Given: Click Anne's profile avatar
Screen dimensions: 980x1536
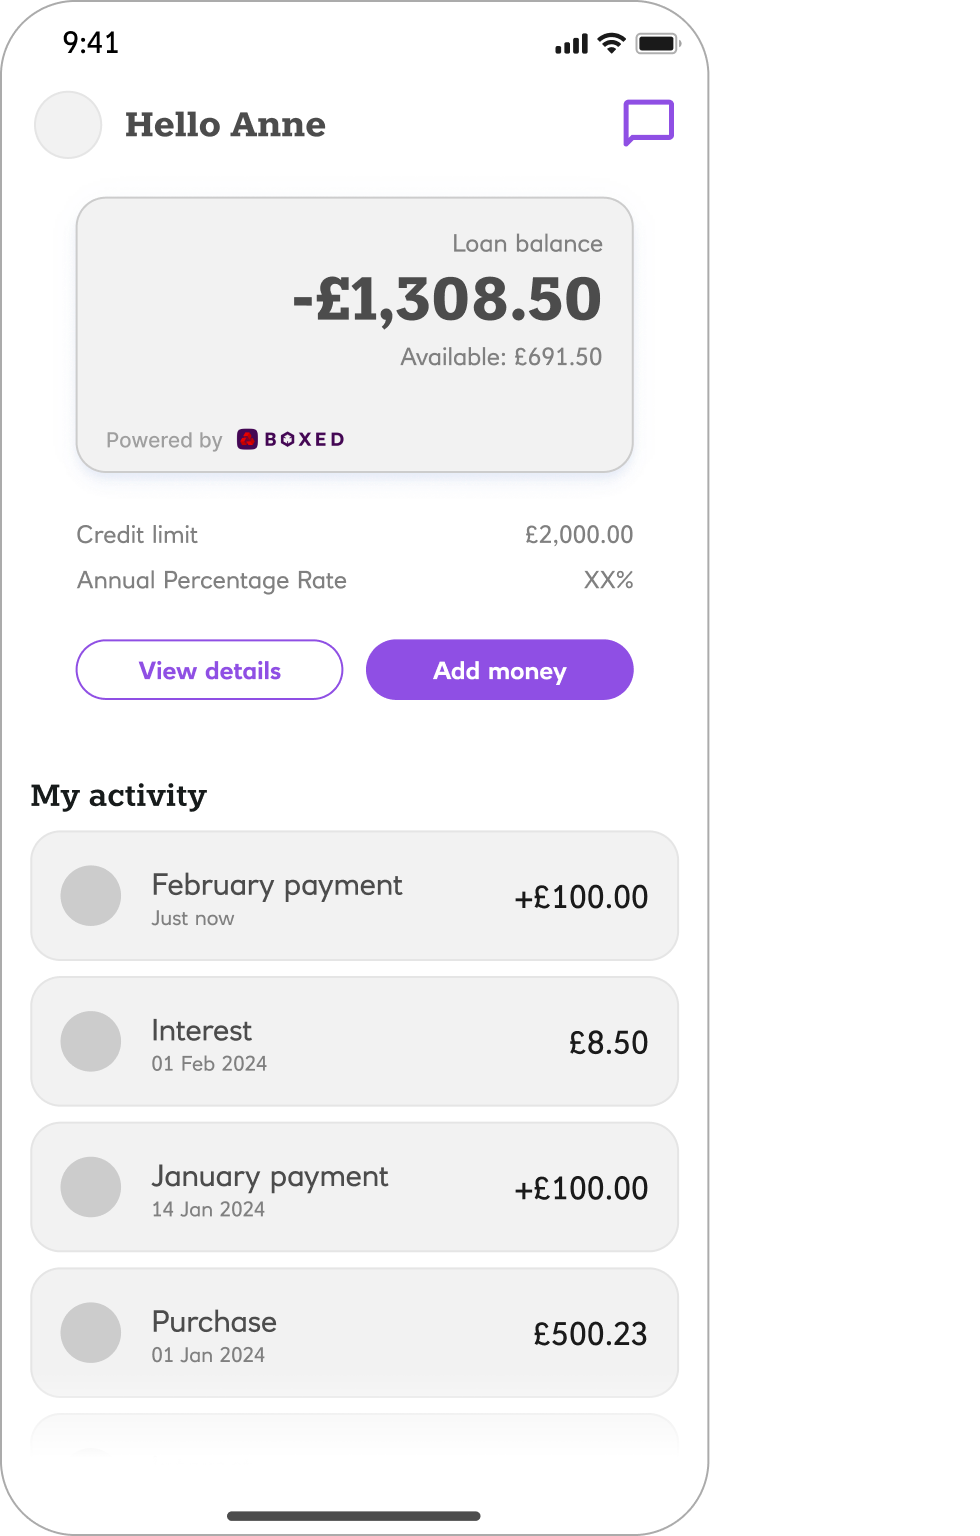Looking at the screenshot, I should [x=67, y=125].
